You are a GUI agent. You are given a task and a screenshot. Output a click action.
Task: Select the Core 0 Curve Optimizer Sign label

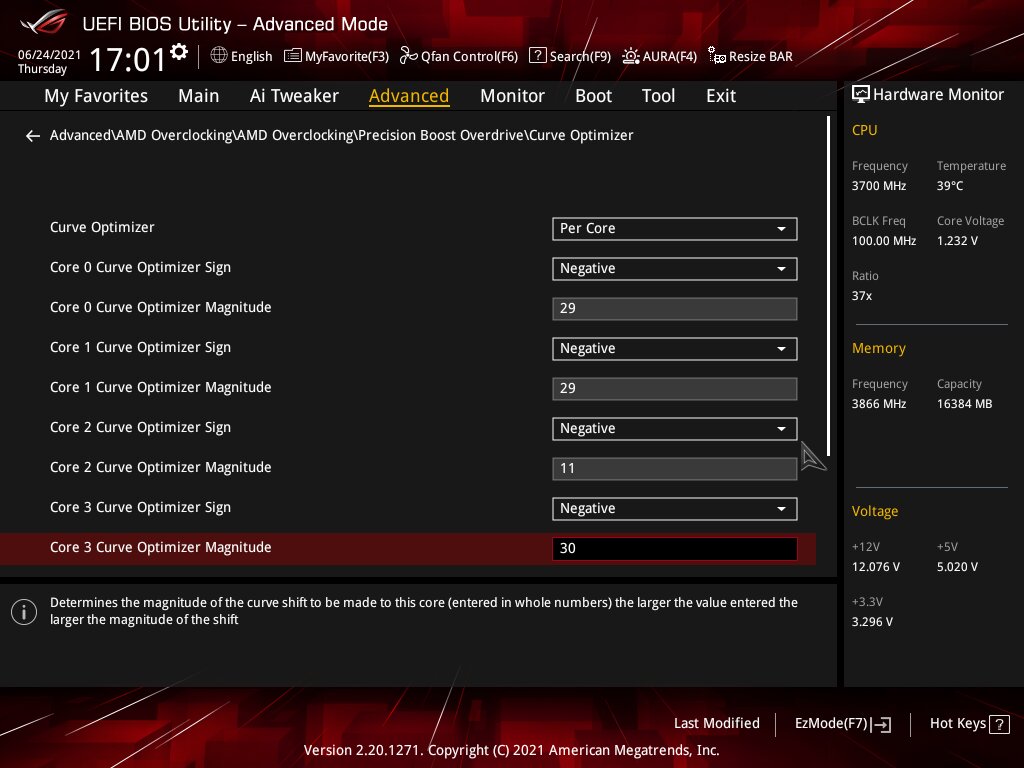point(140,268)
